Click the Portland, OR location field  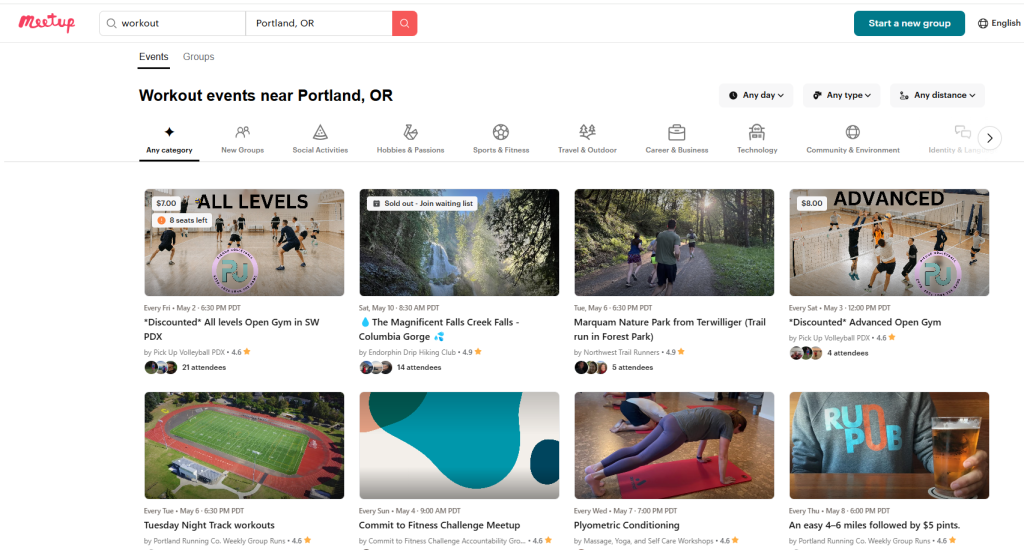click(x=318, y=23)
